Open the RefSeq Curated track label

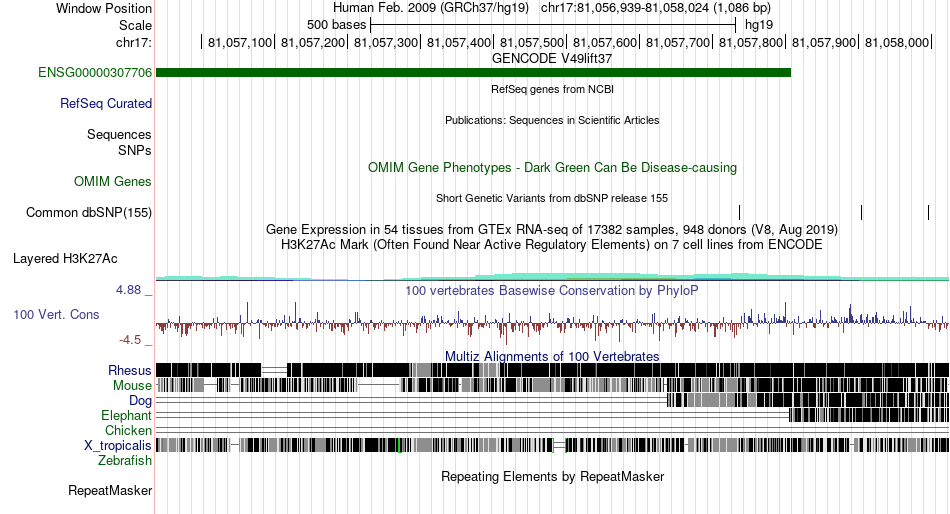(x=106, y=104)
